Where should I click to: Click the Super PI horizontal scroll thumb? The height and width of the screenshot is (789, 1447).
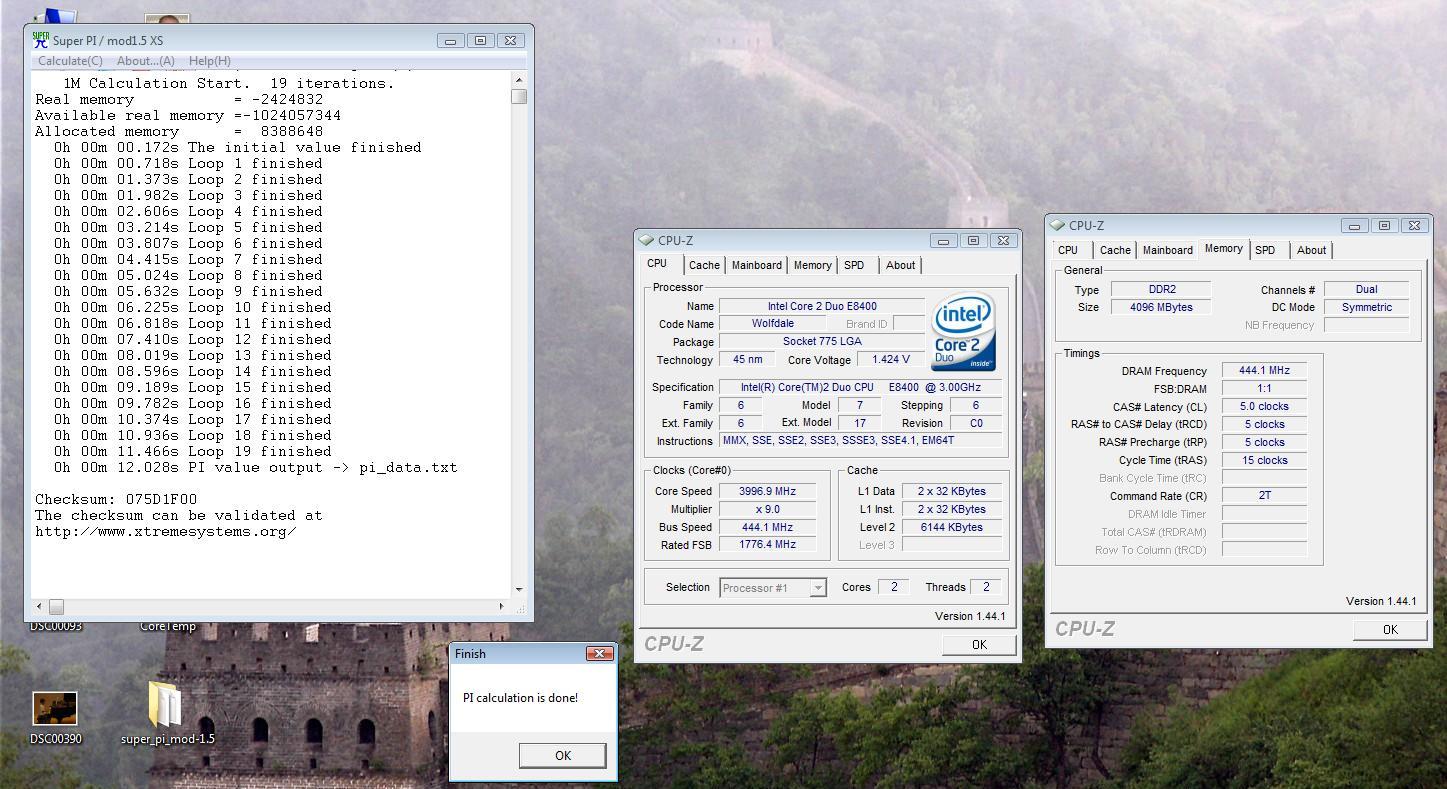point(56,606)
